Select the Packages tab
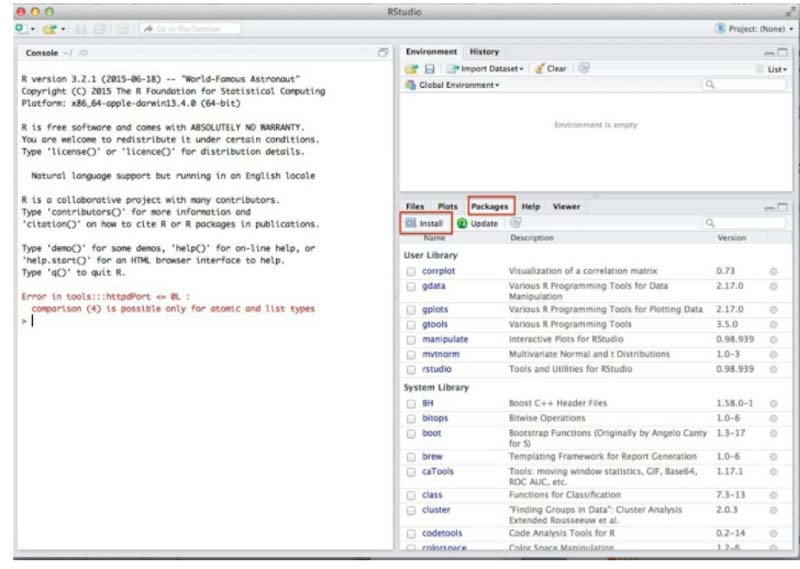The width and height of the screenshot is (800, 569). coord(490,207)
